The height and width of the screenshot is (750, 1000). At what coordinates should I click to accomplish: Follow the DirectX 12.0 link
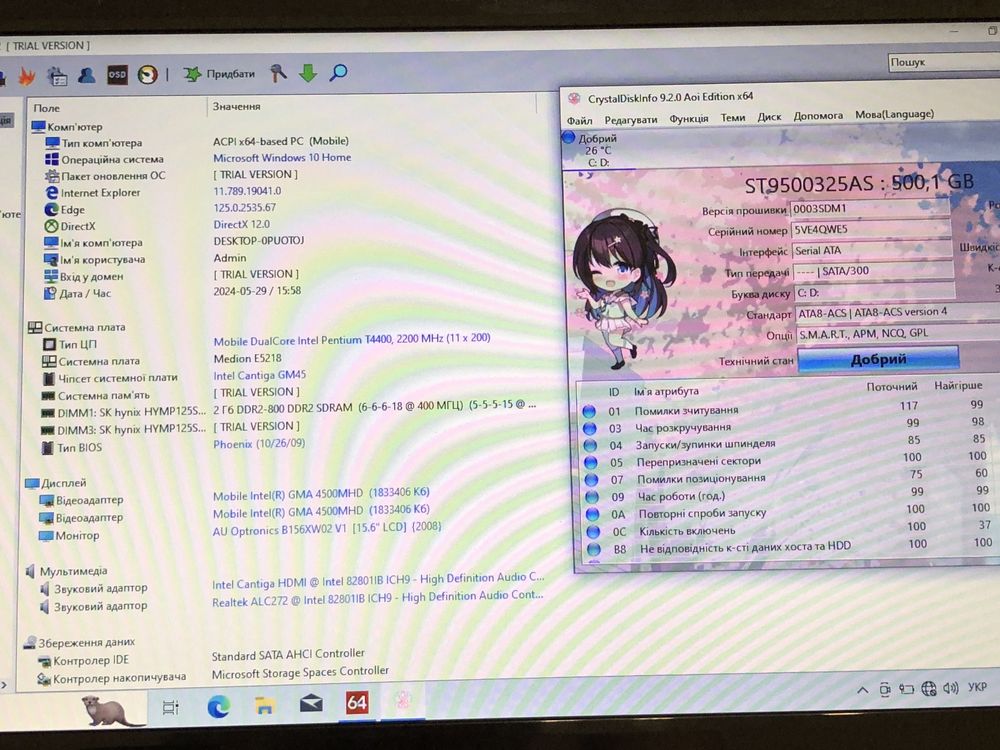pos(242,224)
